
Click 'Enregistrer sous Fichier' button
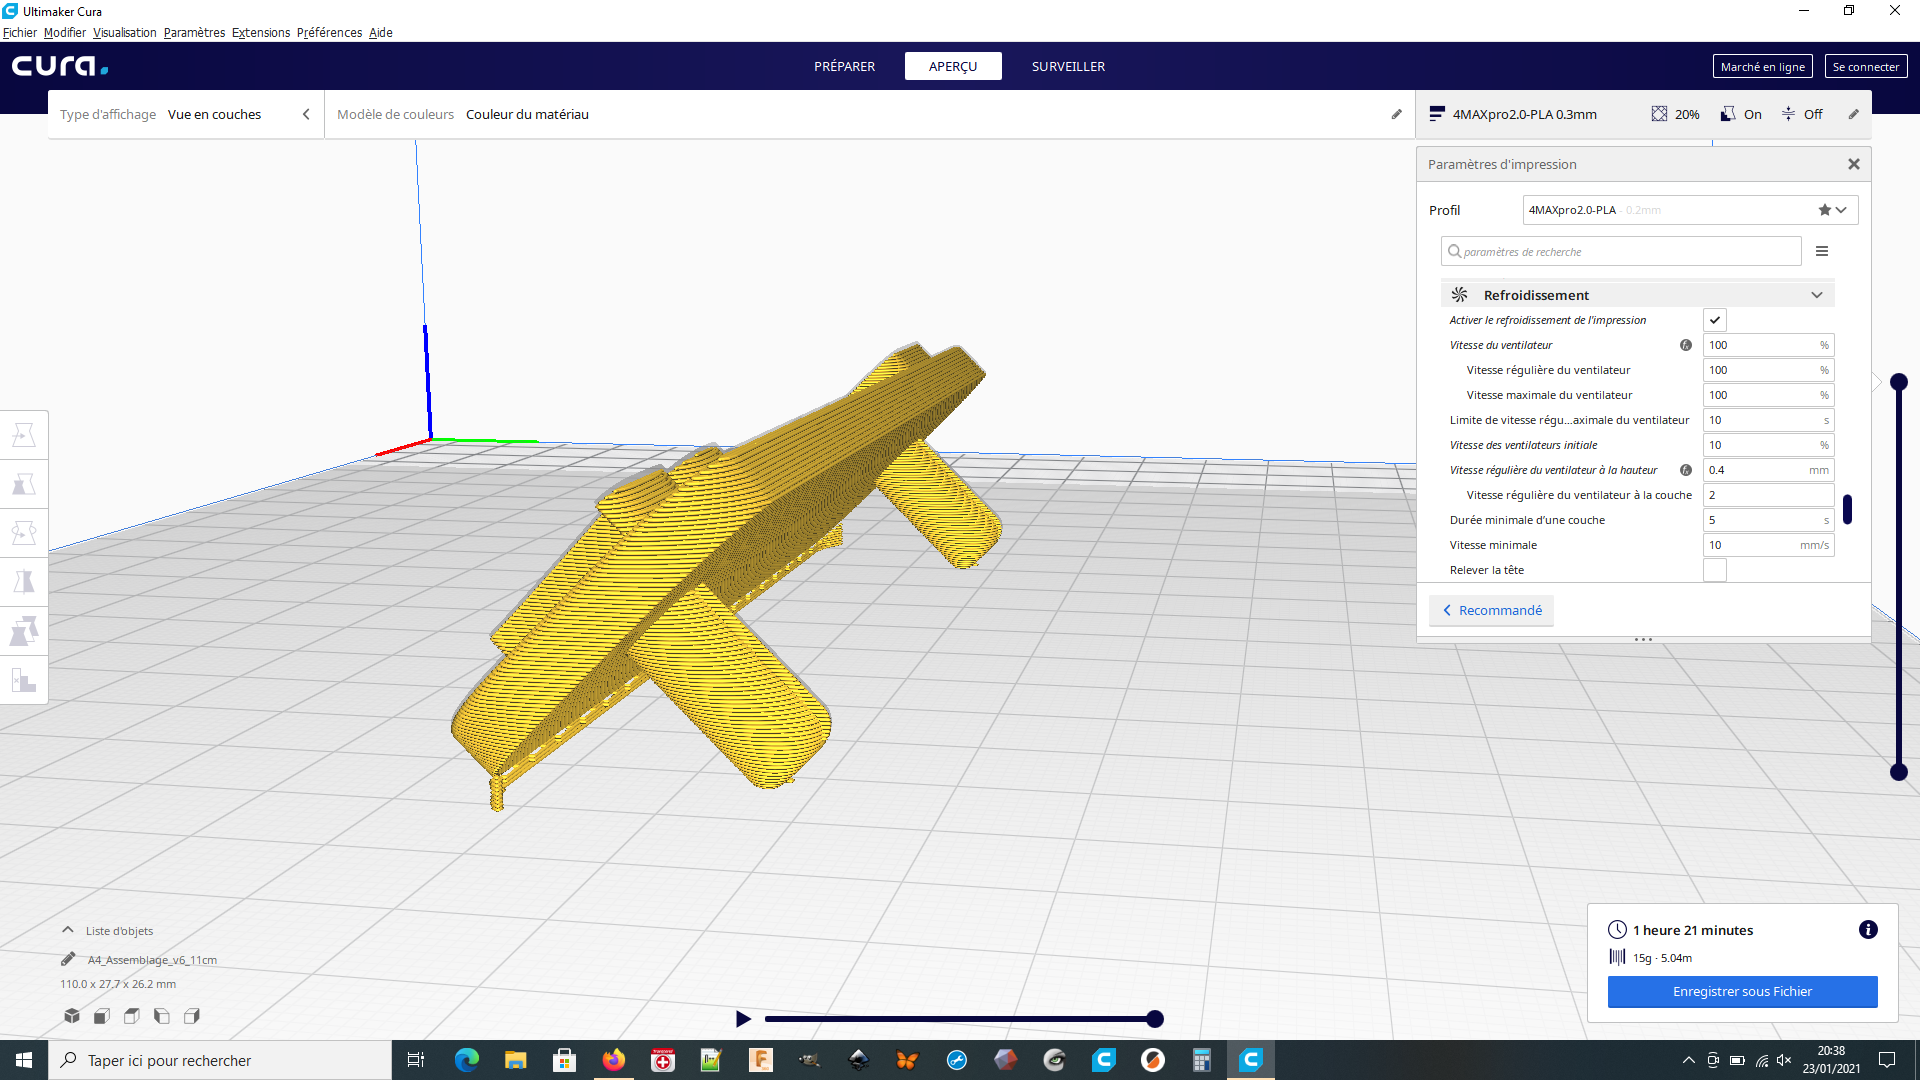pyautogui.click(x=1742, y=991)
